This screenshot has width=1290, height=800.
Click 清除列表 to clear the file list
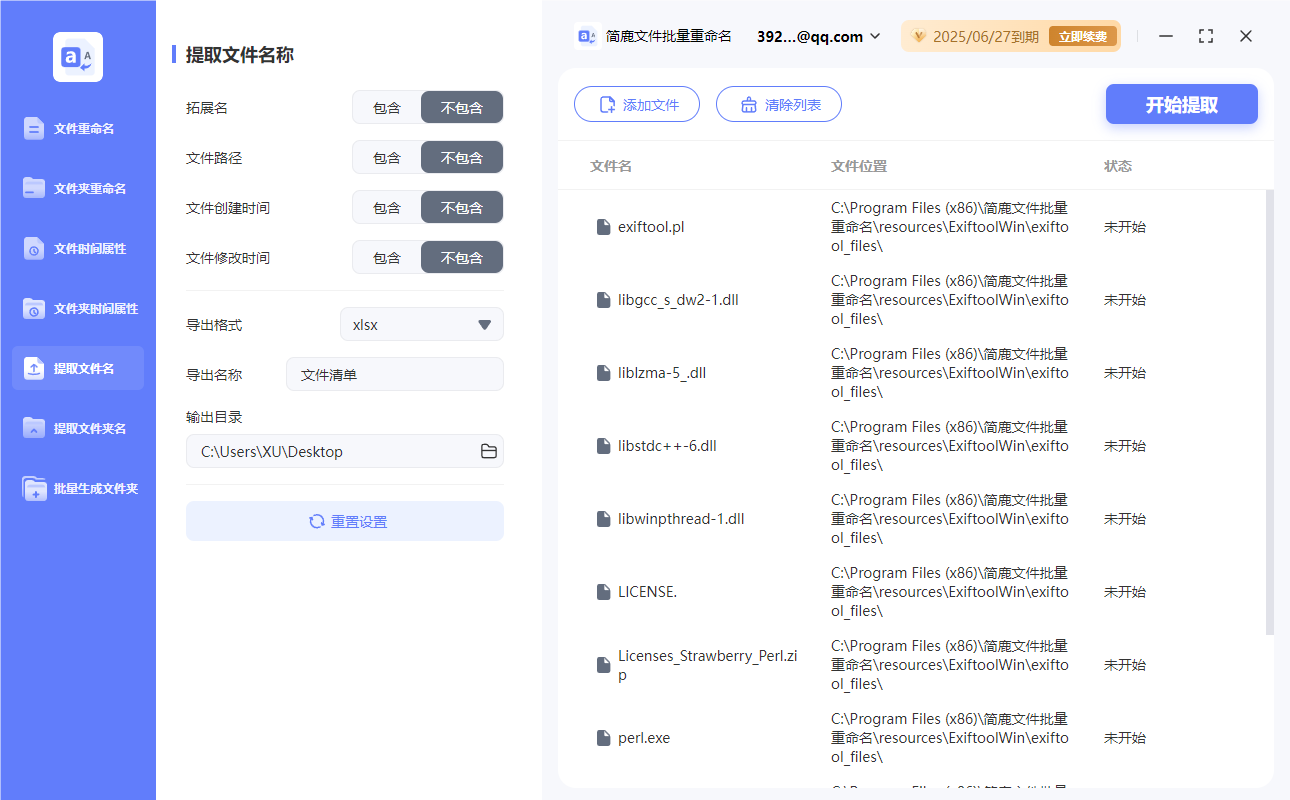[778, 104]
